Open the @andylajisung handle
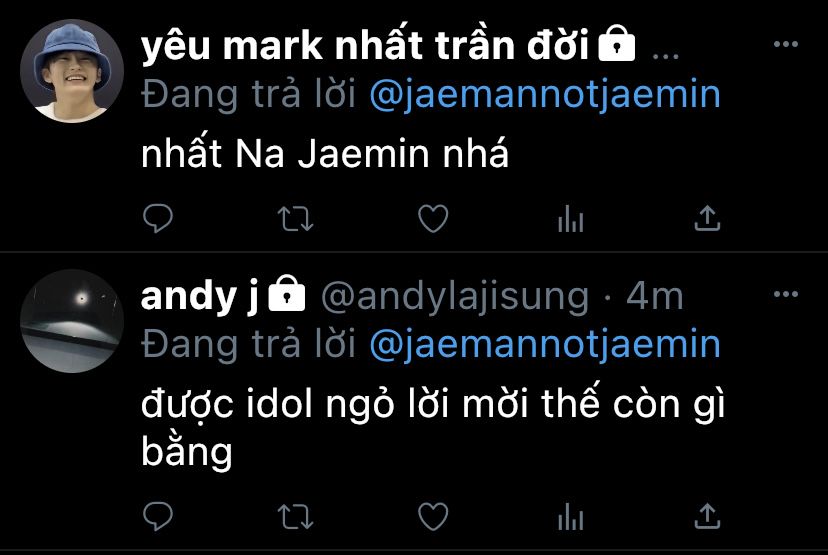 tap(455, 297)
